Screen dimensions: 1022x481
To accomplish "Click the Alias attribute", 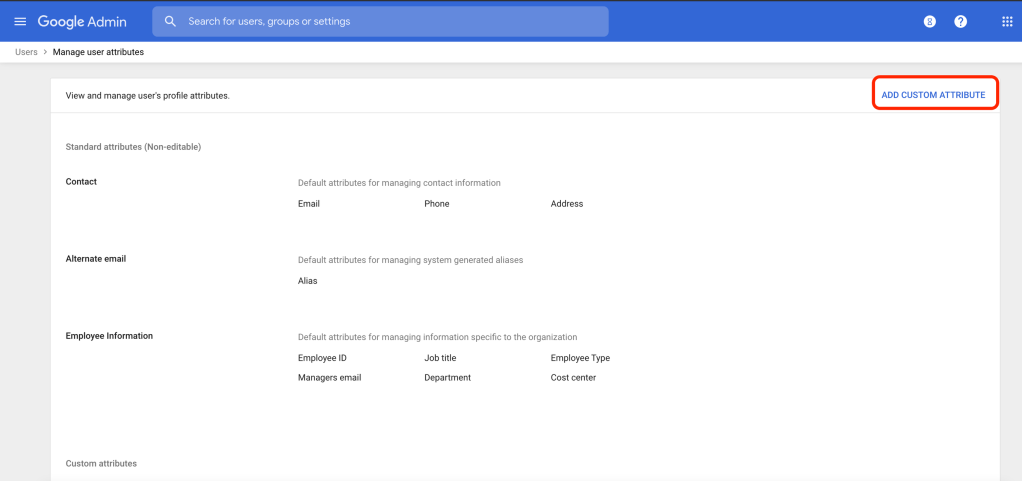I will pos(307,281).
